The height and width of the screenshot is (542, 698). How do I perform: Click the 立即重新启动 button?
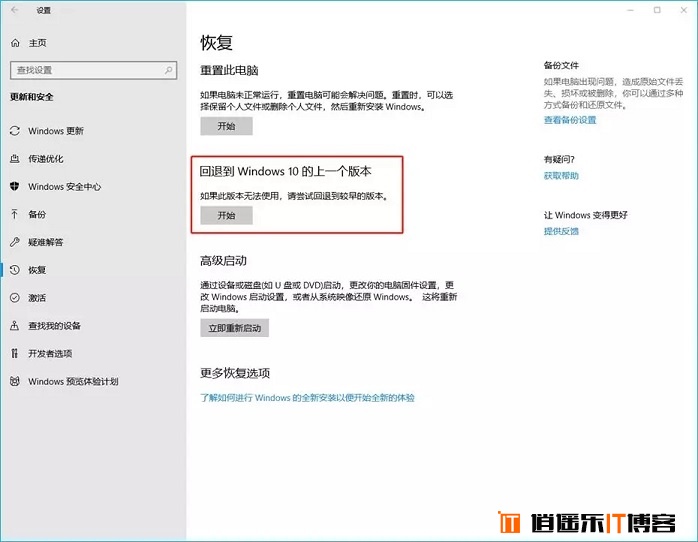[235, 328]
